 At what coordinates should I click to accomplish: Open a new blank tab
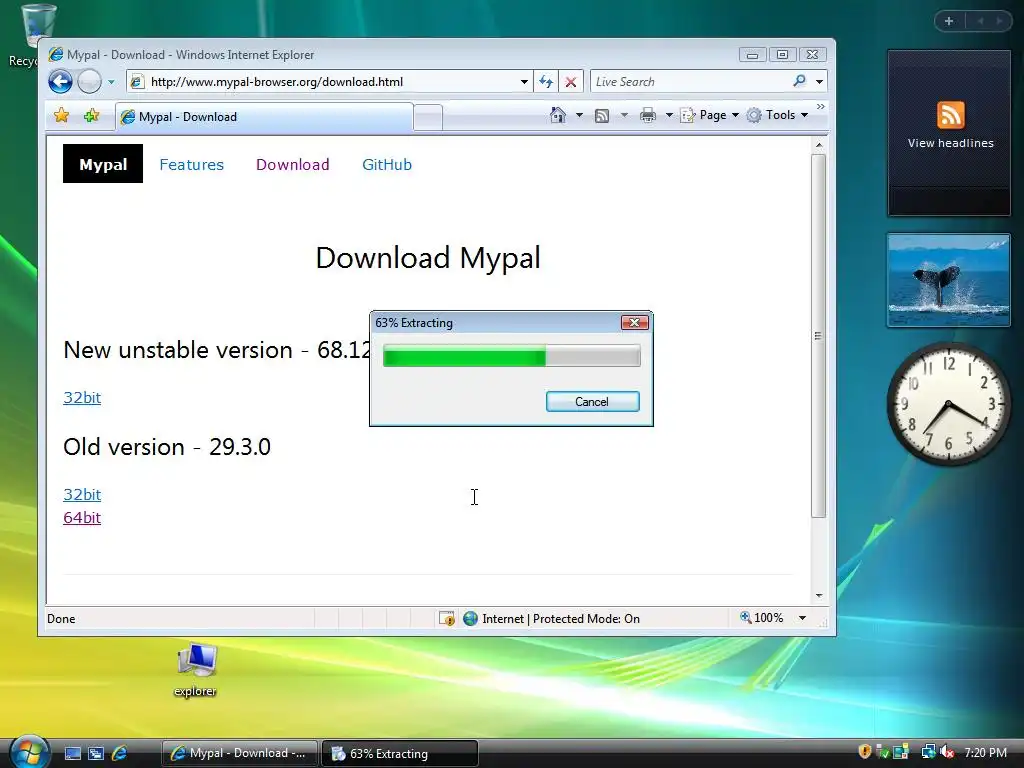point(428,118)
